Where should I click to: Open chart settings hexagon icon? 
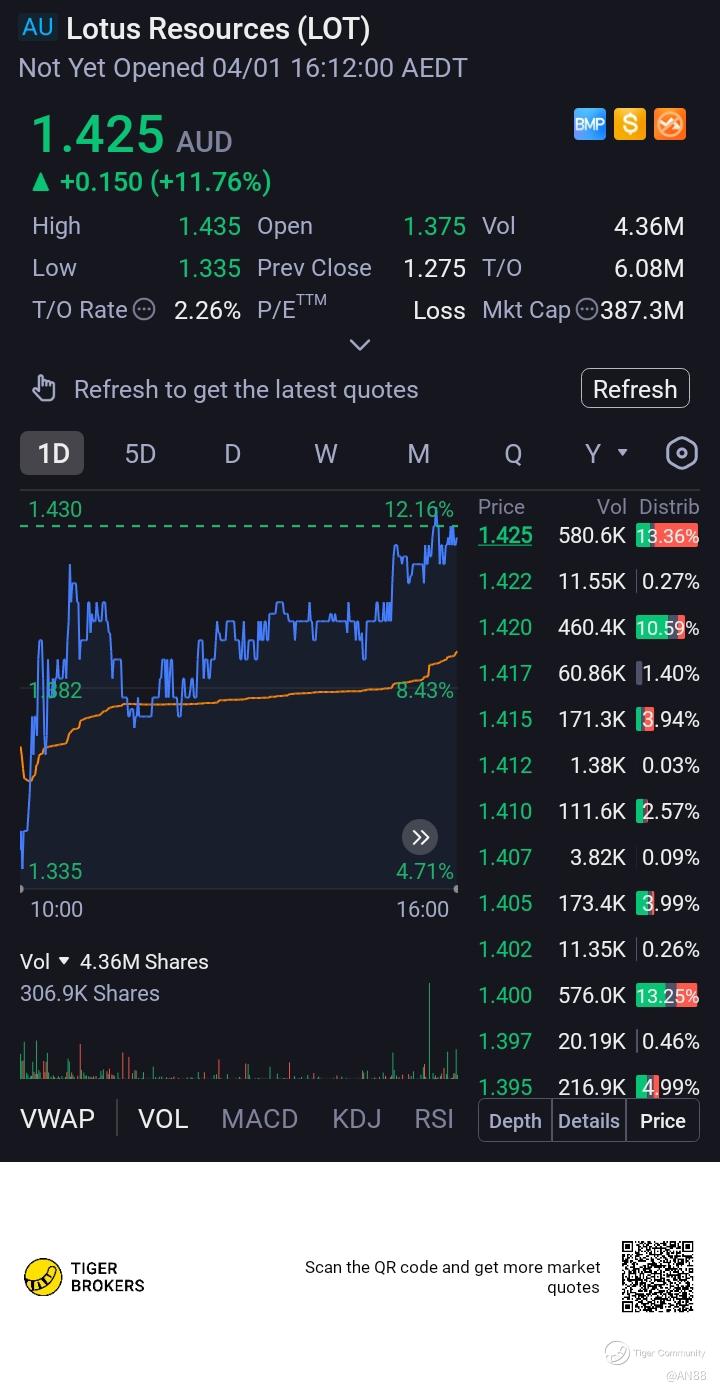681,453
